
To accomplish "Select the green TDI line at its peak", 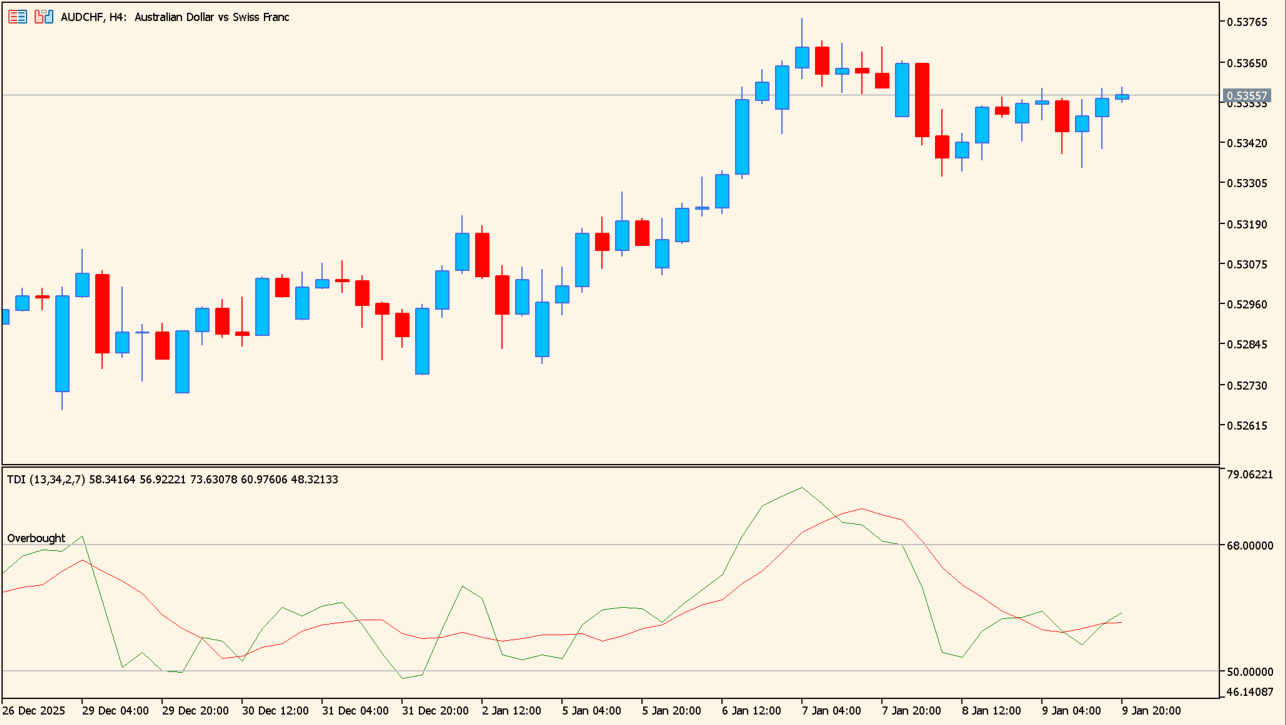I will [x=801, y=489].
